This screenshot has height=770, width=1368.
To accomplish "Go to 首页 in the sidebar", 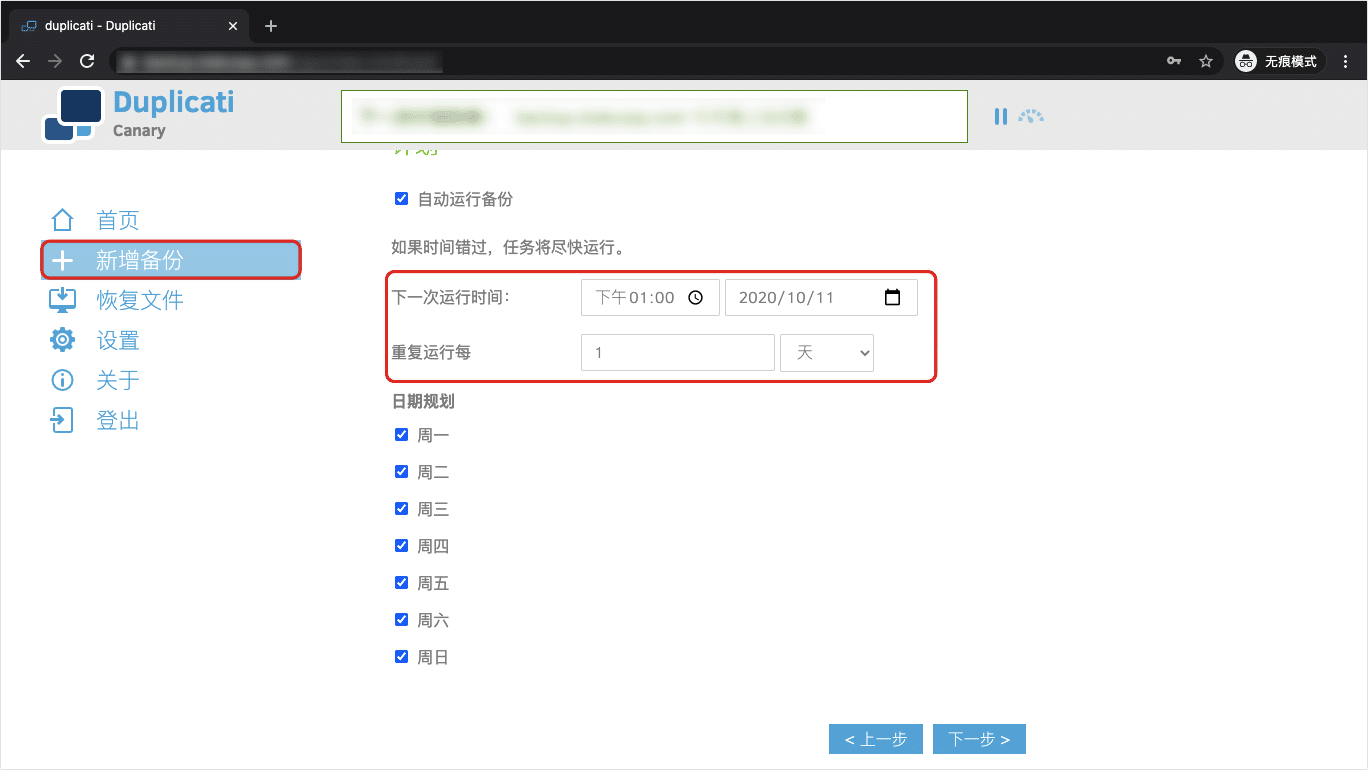I will 118,220.
